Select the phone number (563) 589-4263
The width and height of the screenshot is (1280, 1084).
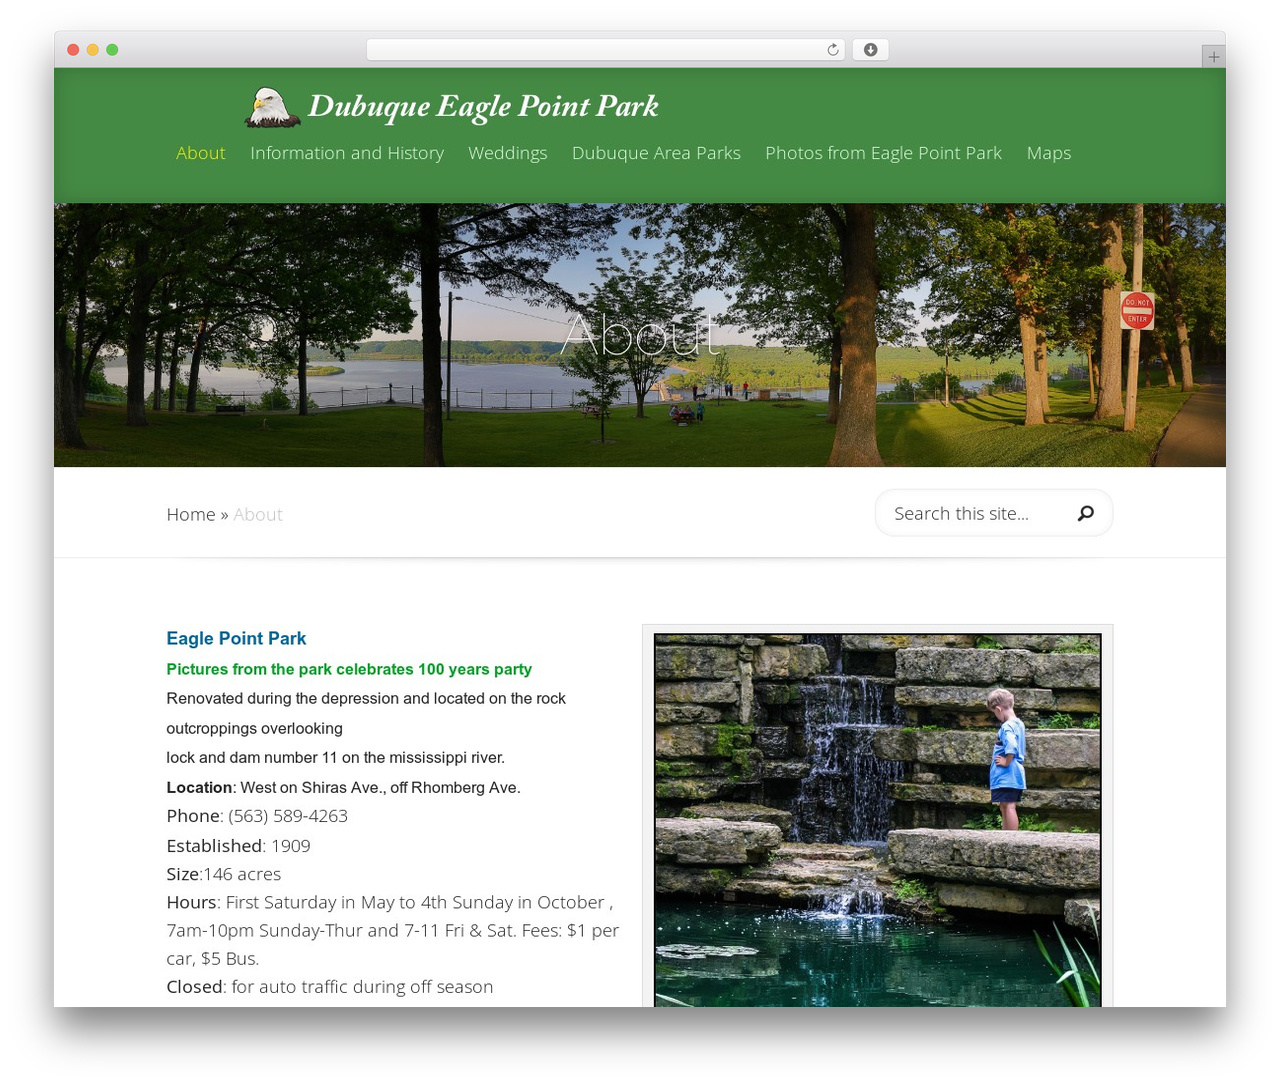click(x=288, y=816)
